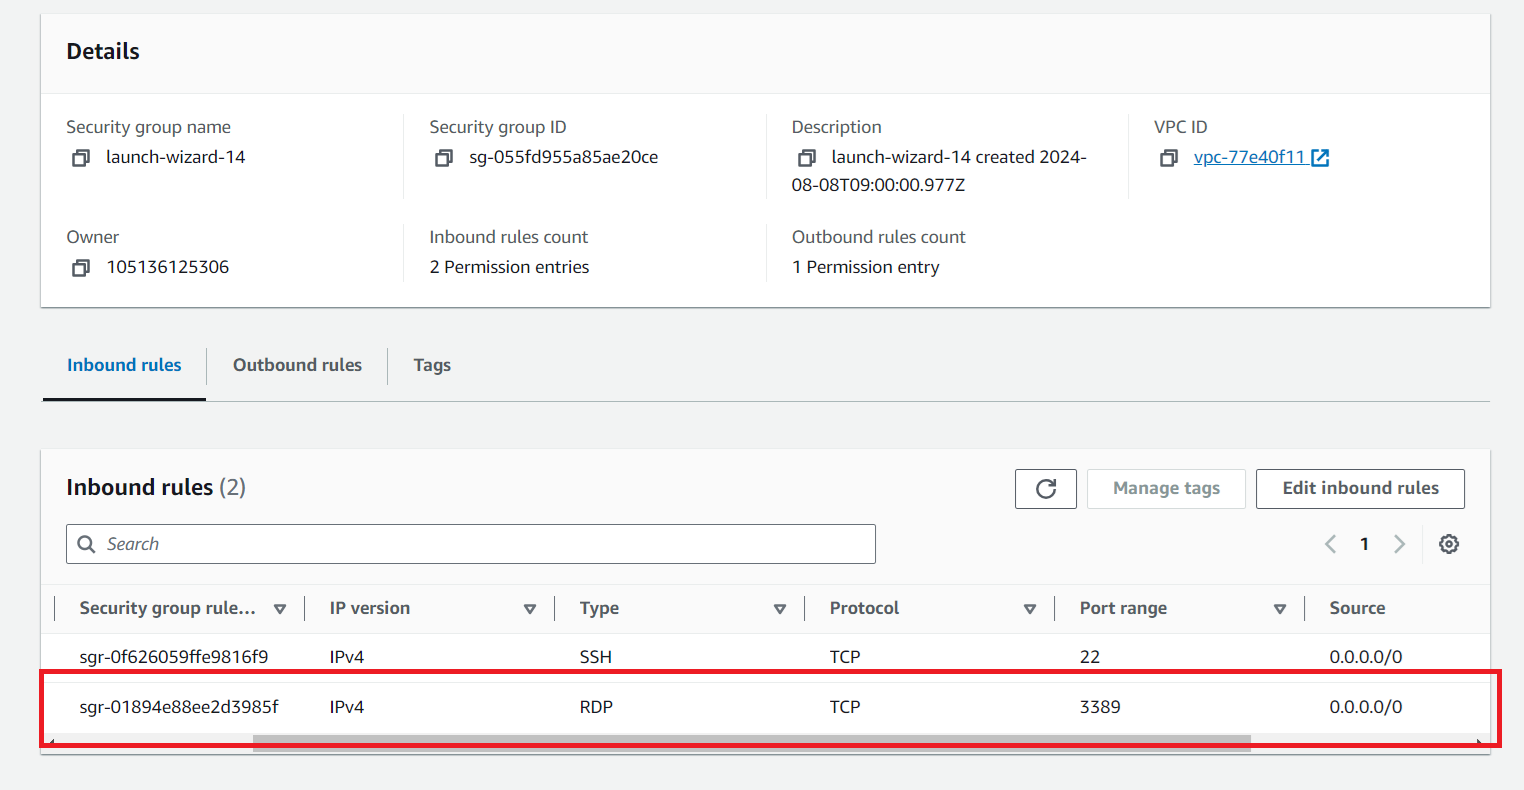Copy the VPC ID value
This screenshot has height=790, width=1524.
tap(1168, 158)
